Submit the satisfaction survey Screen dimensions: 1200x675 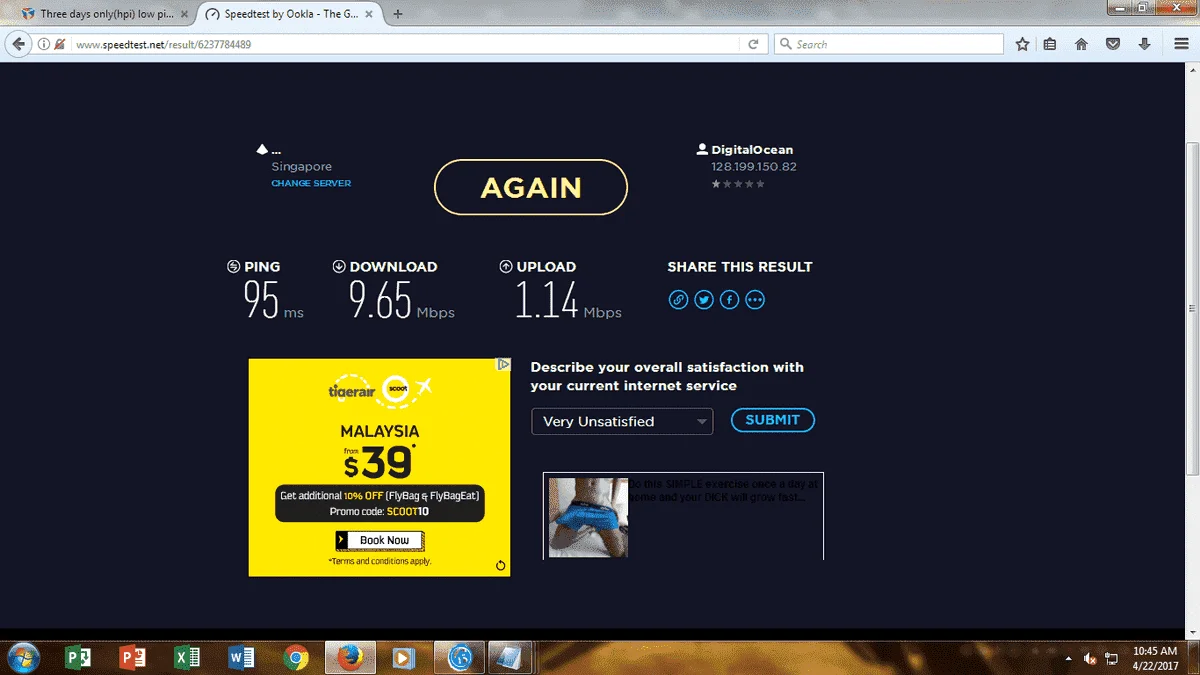click(x=773, y=420)
